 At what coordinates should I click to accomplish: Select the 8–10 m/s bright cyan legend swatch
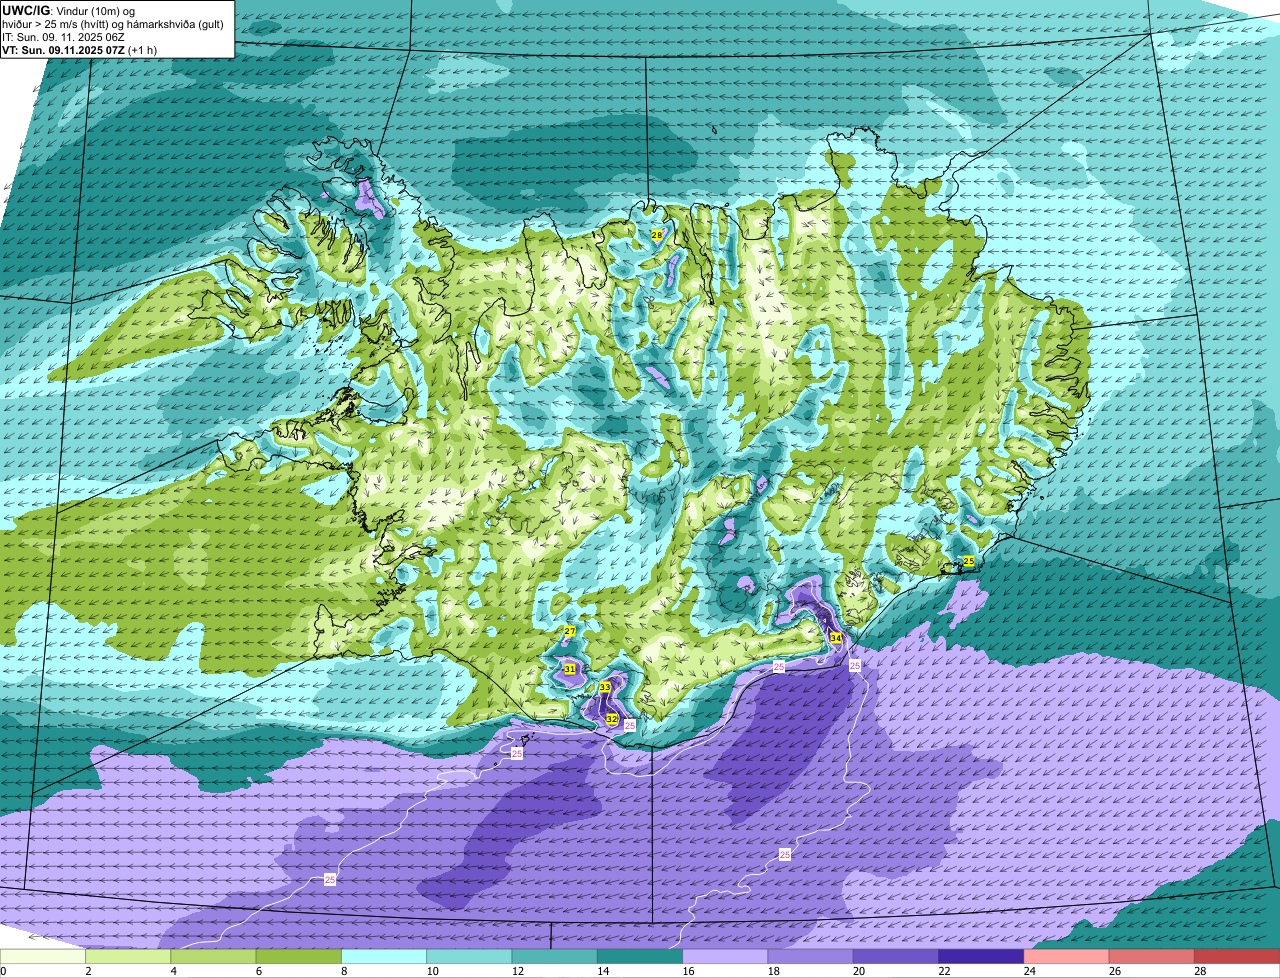click(x=384, y=957)
